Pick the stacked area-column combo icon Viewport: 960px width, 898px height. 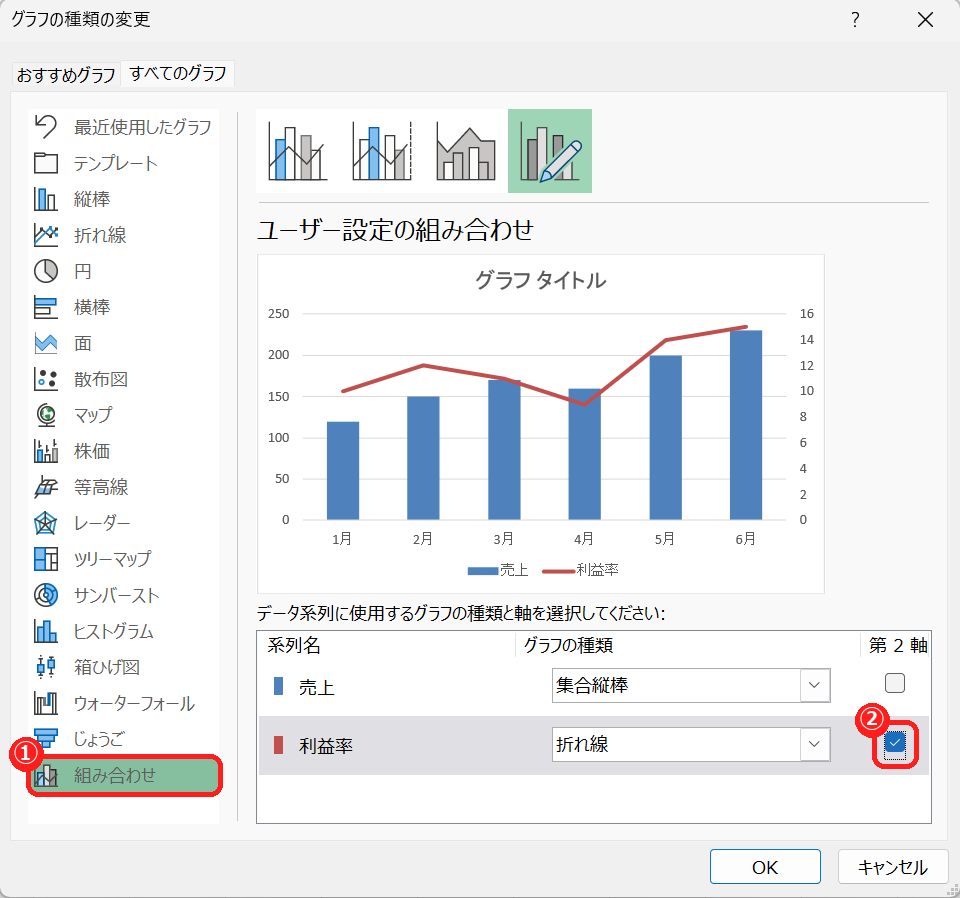[x=465, y=151]
